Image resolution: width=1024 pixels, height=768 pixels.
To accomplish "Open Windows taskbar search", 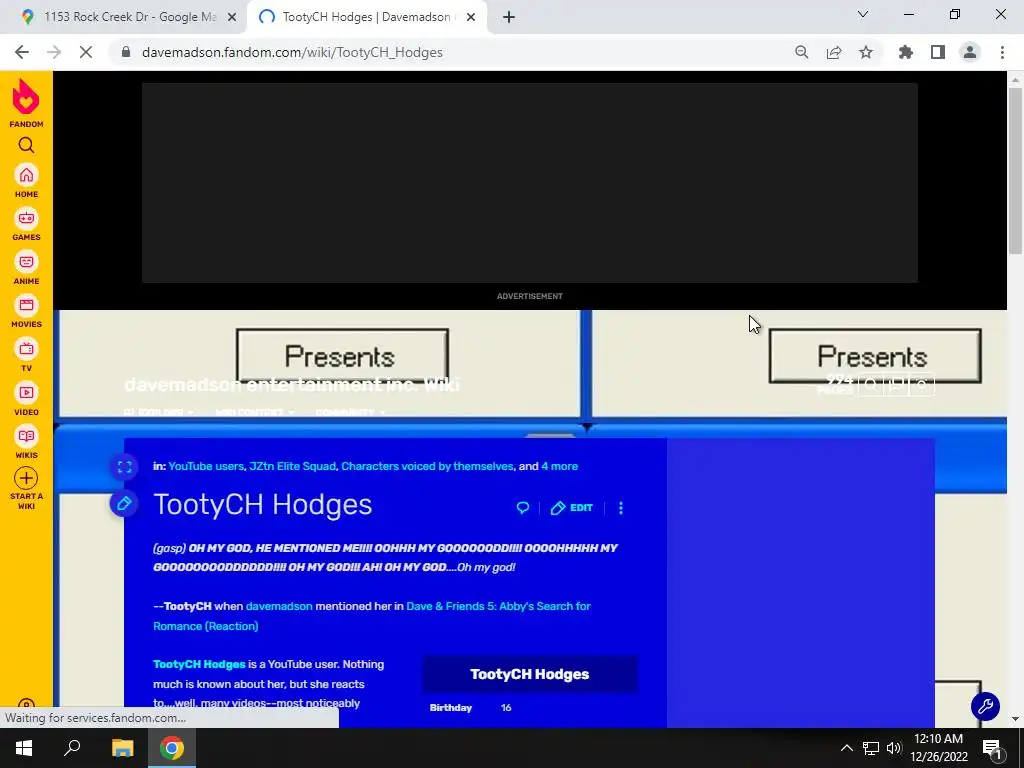I will 72,748.
